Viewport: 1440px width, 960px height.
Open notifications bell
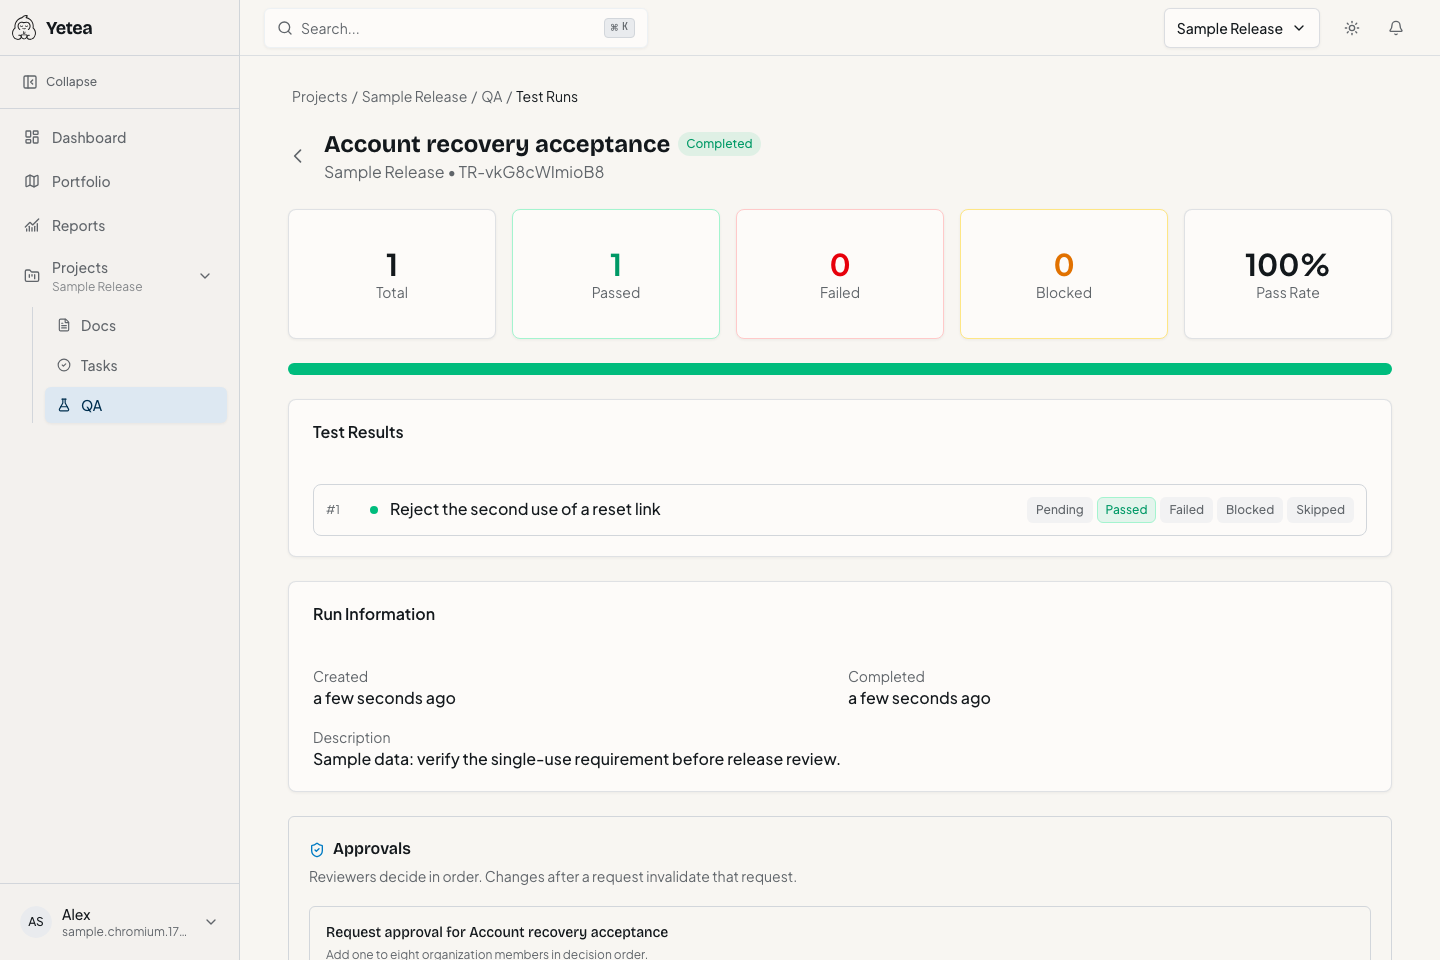[1396, 28]
